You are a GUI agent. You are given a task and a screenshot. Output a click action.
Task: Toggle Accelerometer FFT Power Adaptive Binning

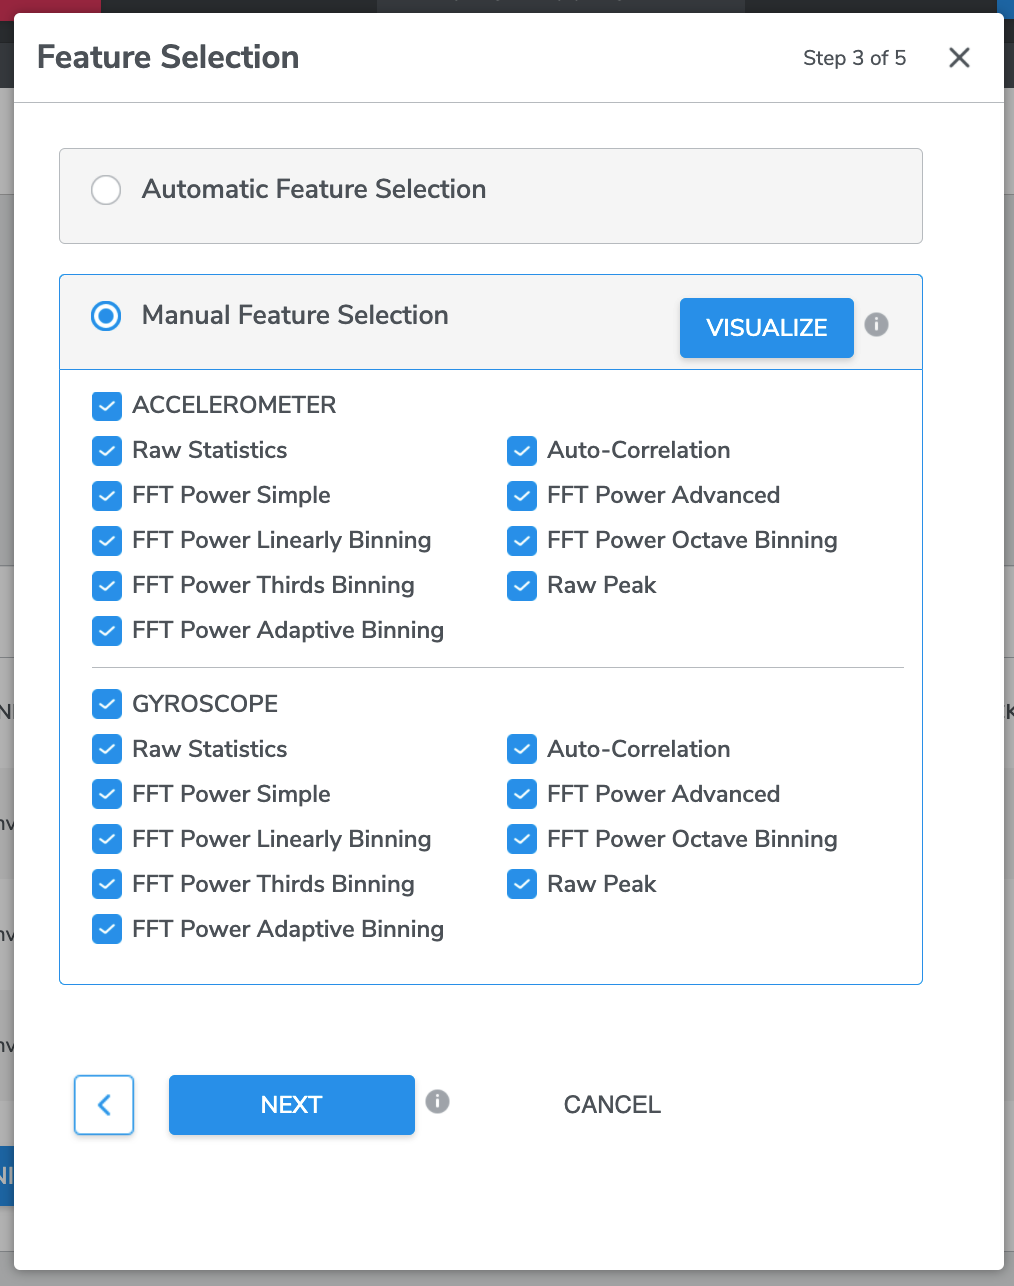pos(107,631)
